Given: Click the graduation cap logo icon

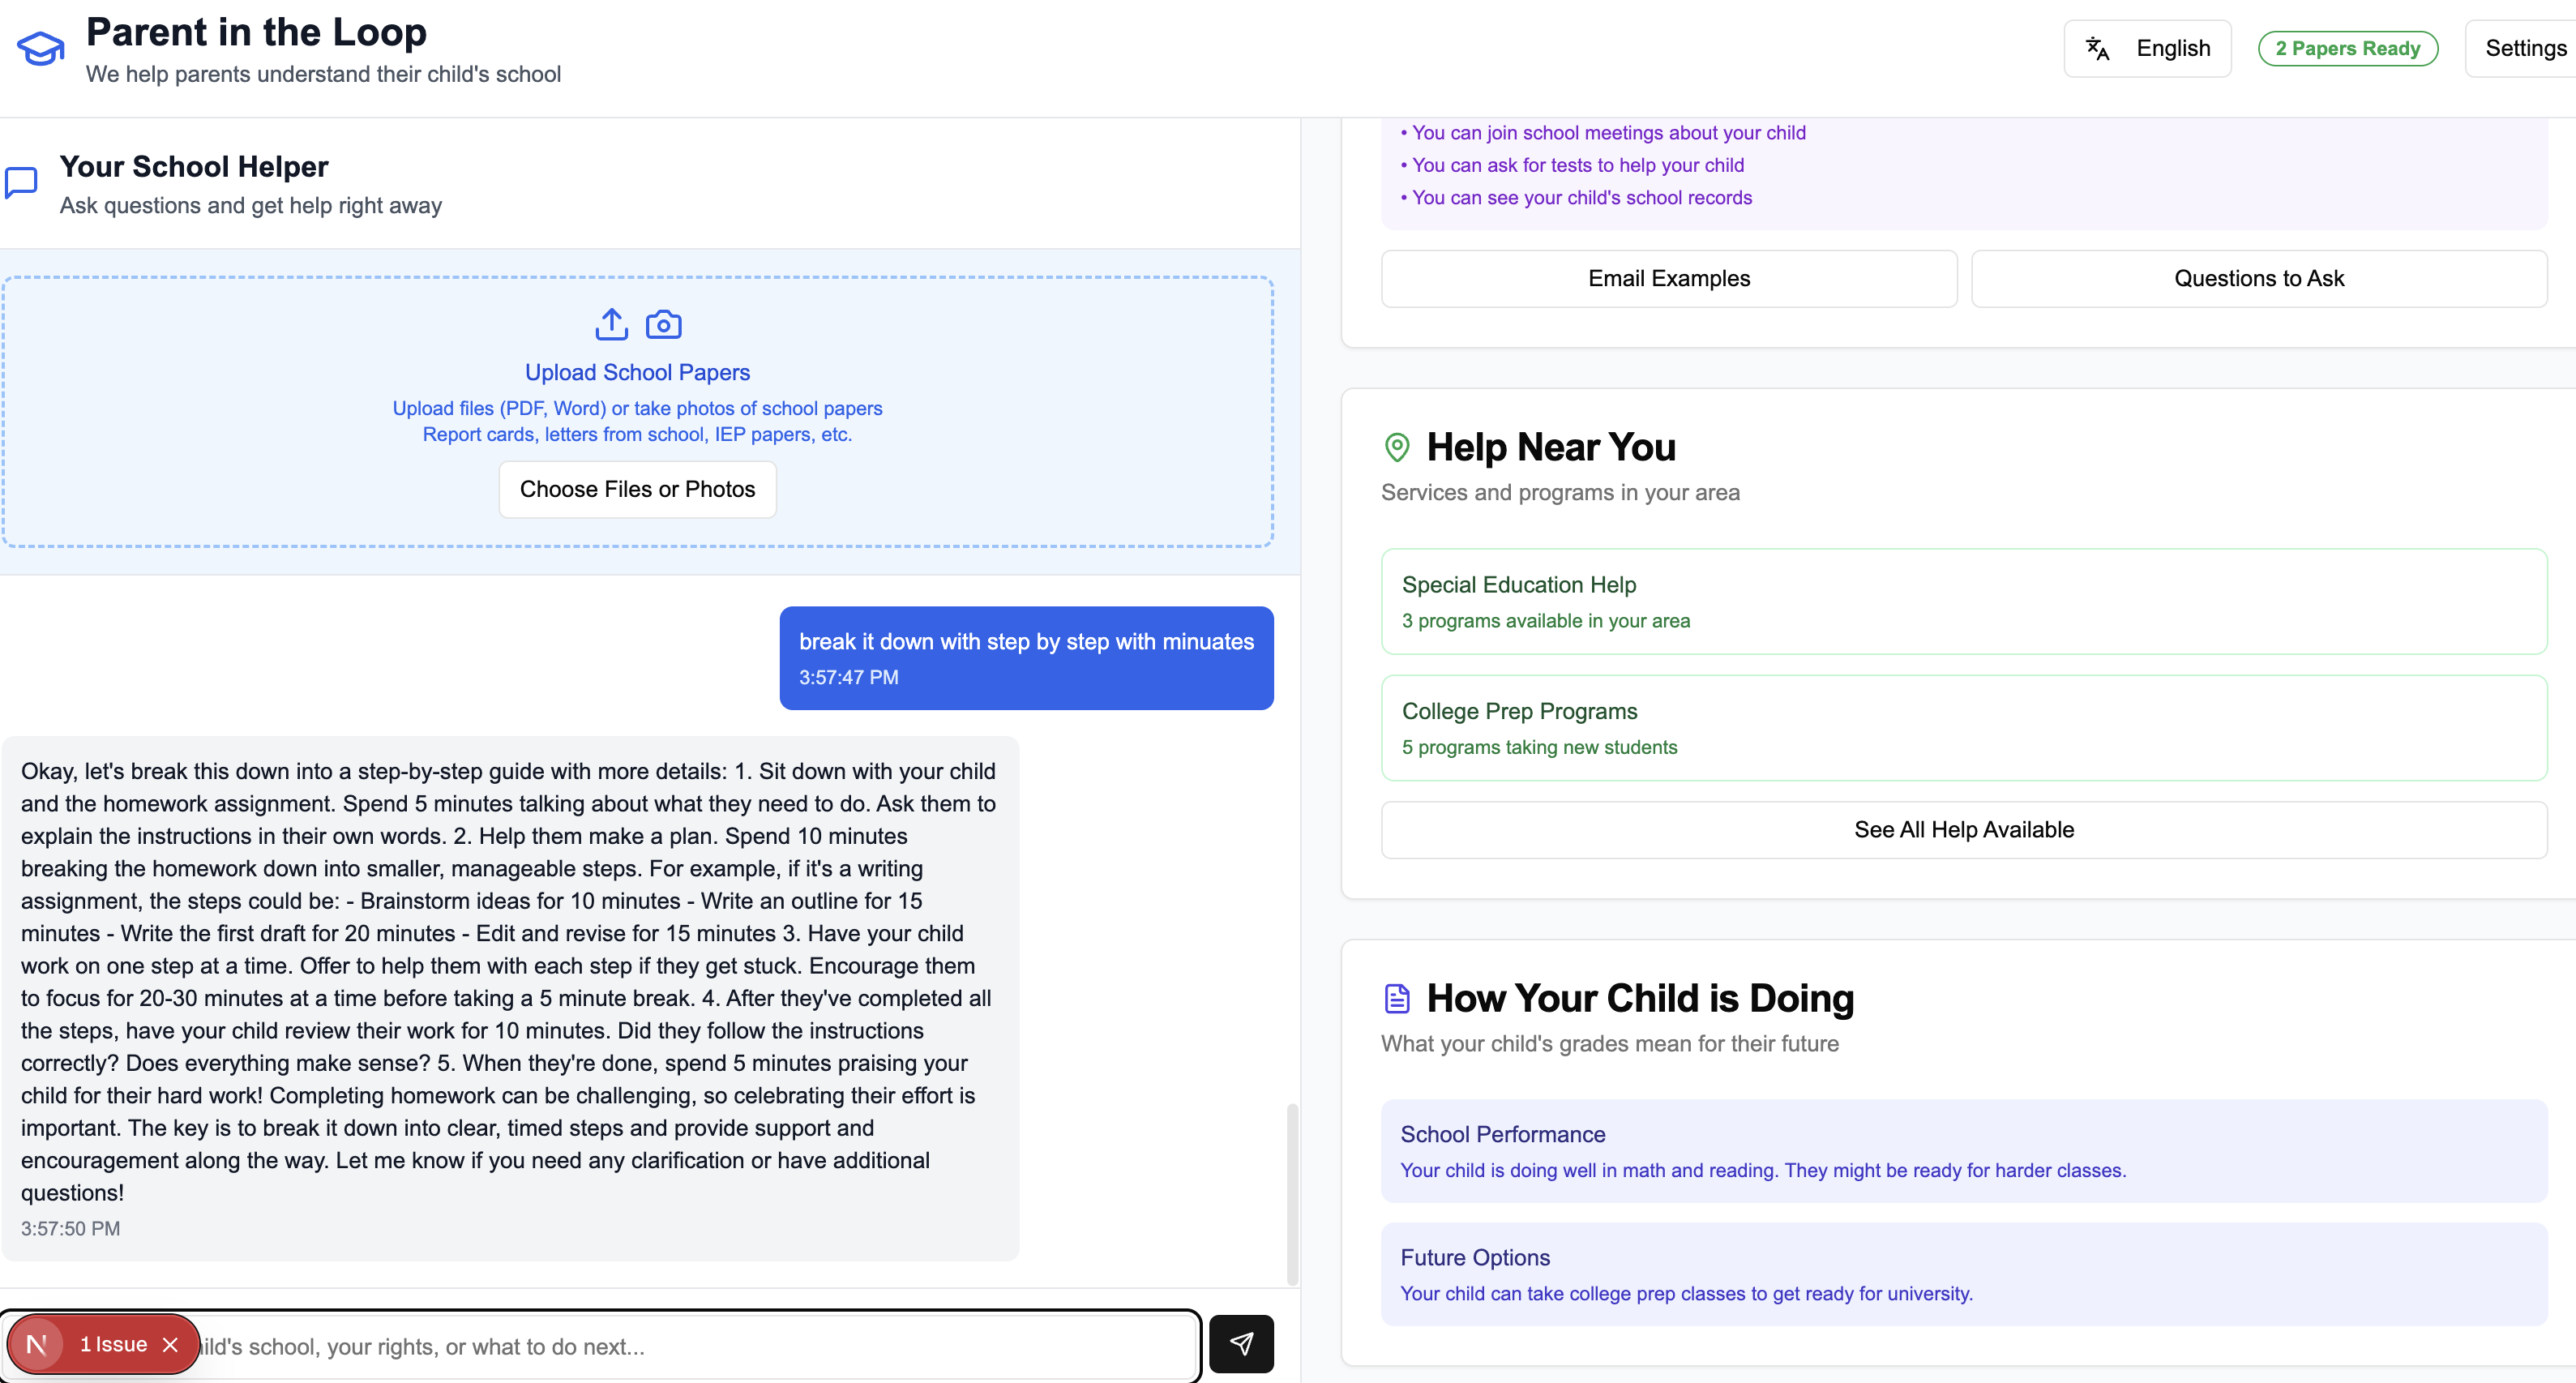Looking at the screenshot, I should pyautogui.click(x=40, y=48).
